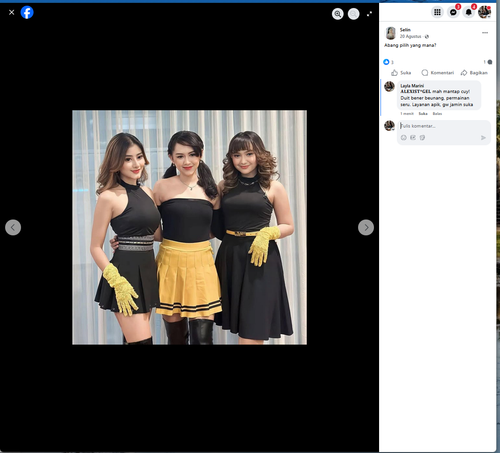Go to the previous photo
Viewport: 500px width, 453px height.
click(x=13, y=227)
